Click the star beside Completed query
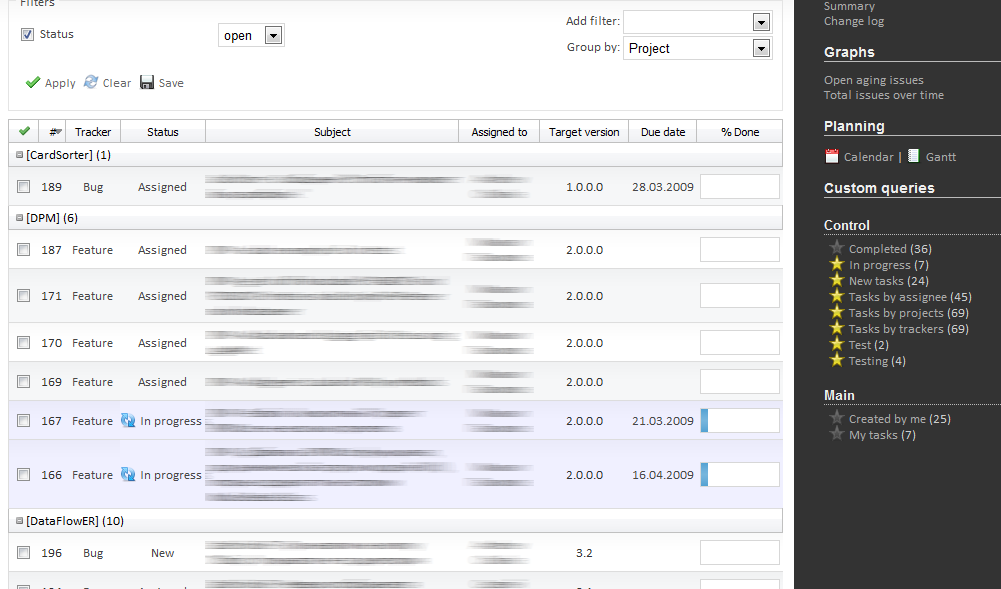The height and width of the screenshot is (589, 1001). 837,248
